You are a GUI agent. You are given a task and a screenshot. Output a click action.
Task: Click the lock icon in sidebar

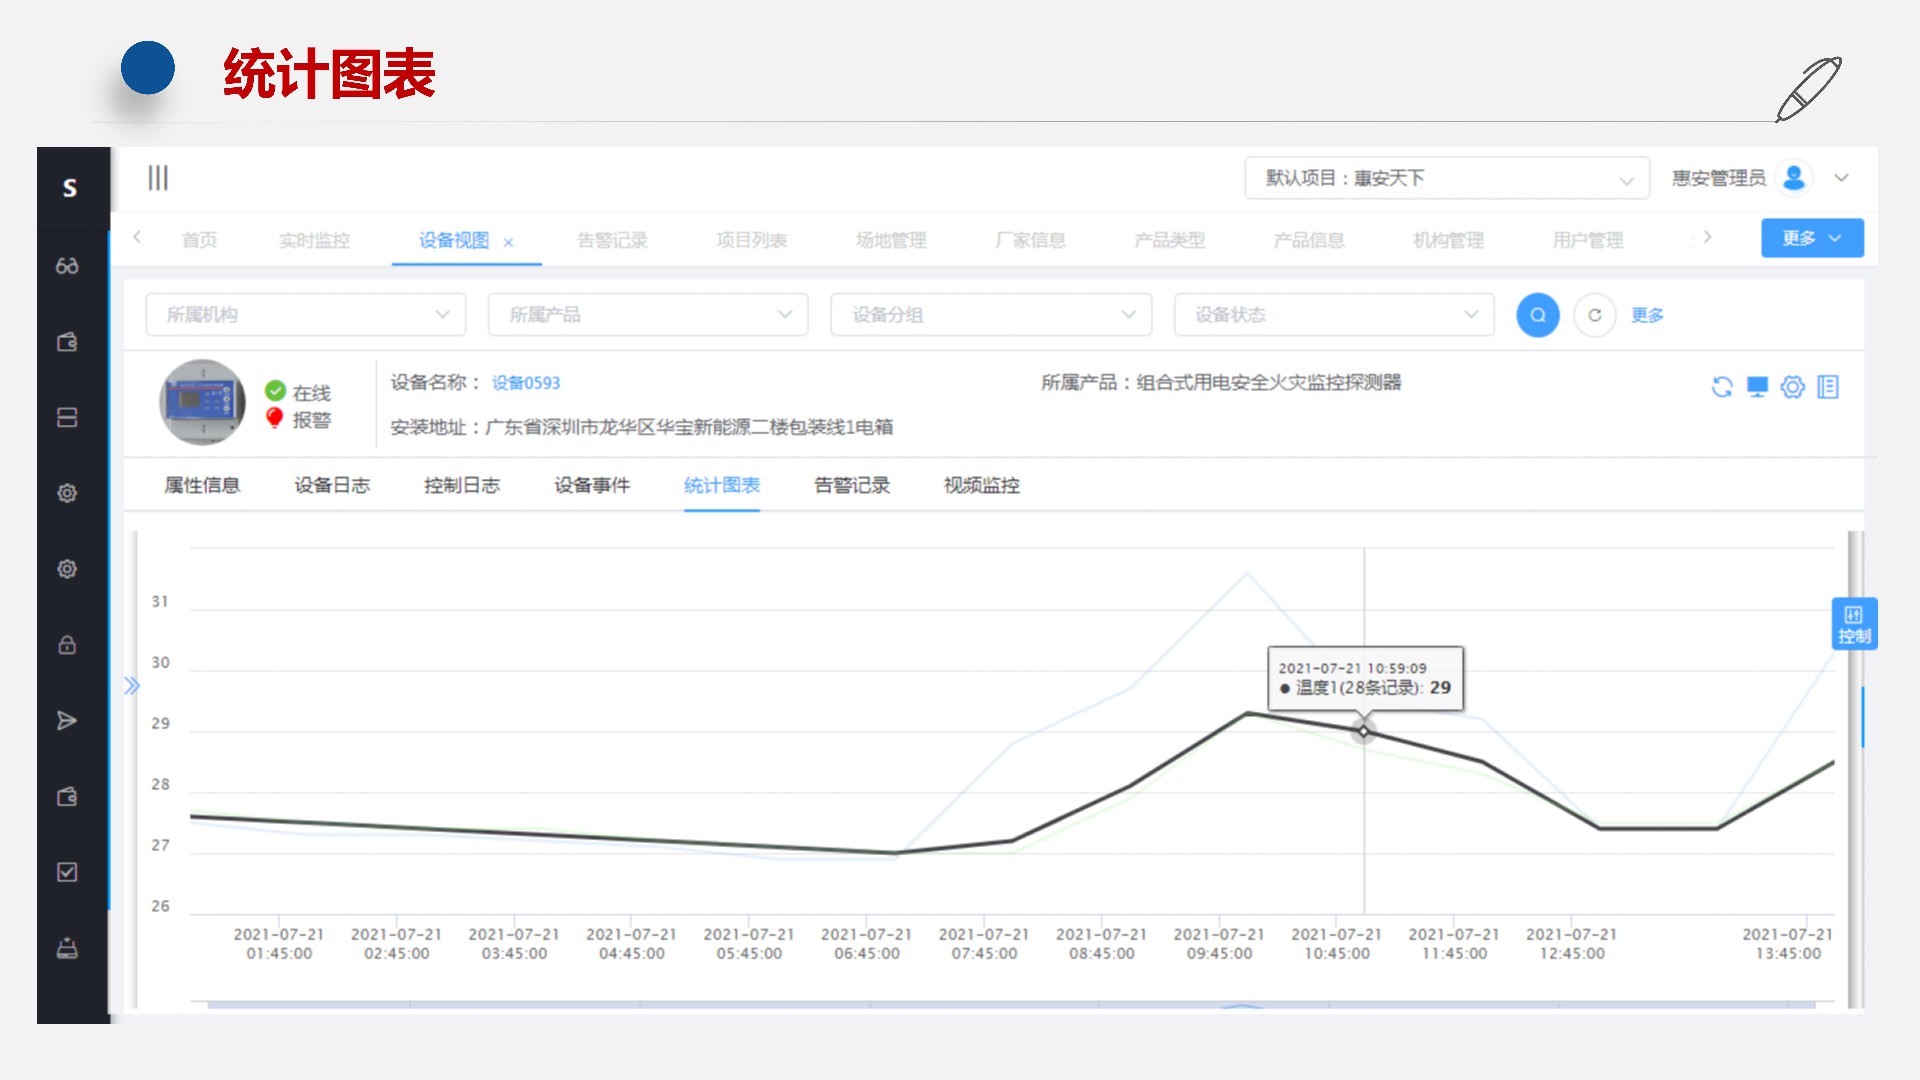(67, 645)
